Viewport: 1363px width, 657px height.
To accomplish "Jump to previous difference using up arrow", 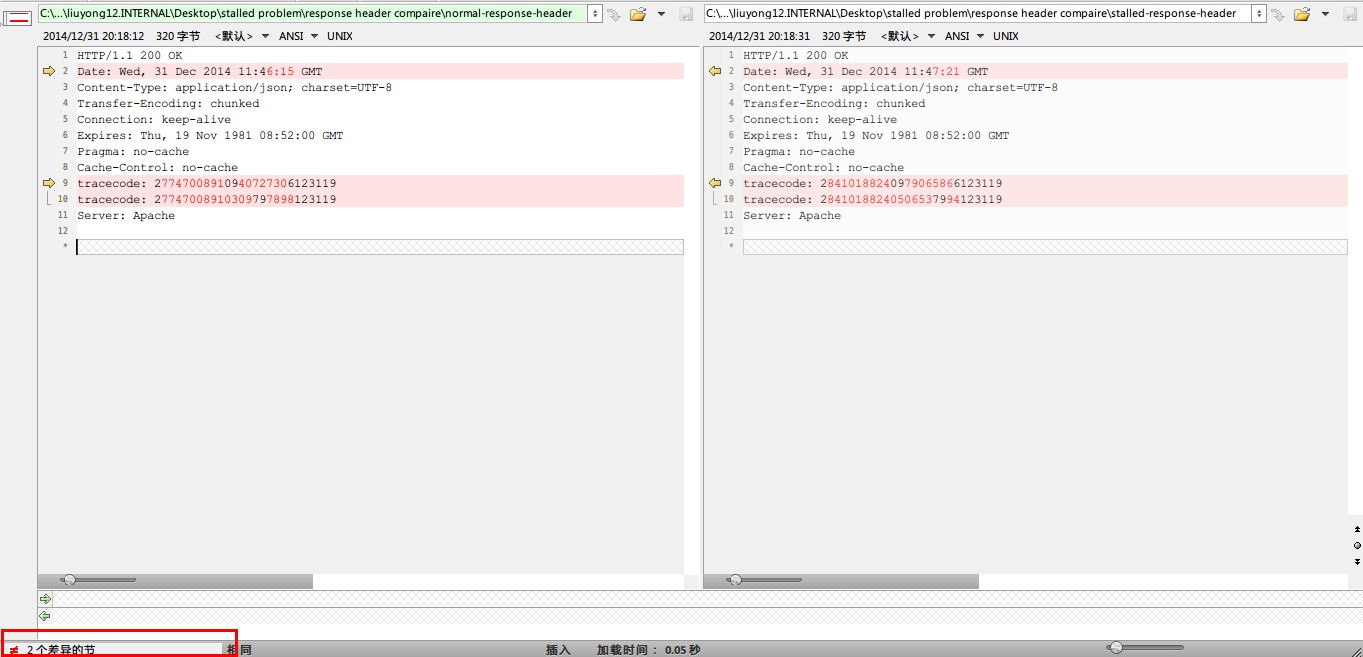I will click(1357, 528).
